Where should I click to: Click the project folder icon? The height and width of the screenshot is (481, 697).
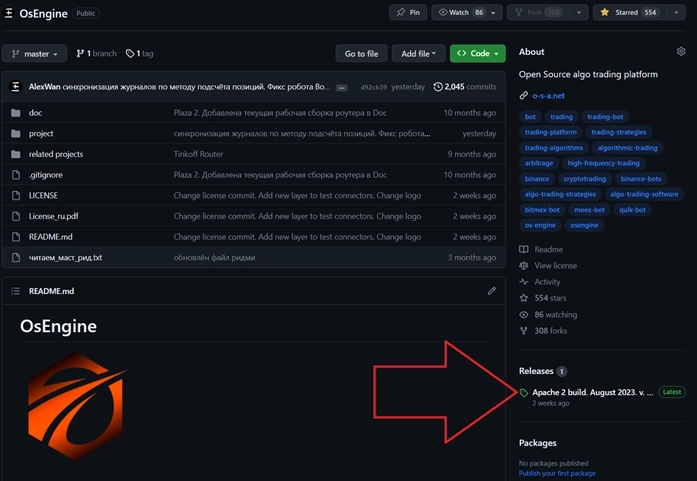point(16,133)
